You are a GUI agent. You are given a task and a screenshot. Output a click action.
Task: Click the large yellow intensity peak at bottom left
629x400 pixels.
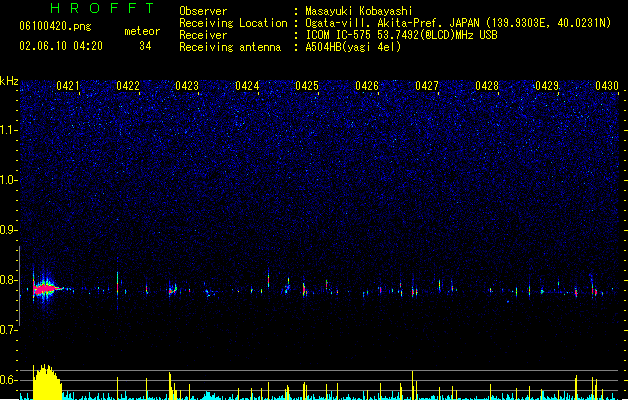click(x=47, y=382)
